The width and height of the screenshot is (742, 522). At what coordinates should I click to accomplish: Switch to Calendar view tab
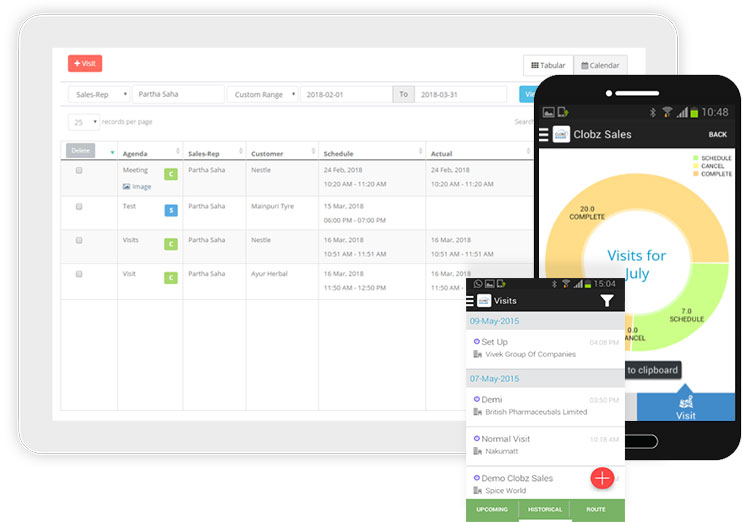tap(600, 65)
